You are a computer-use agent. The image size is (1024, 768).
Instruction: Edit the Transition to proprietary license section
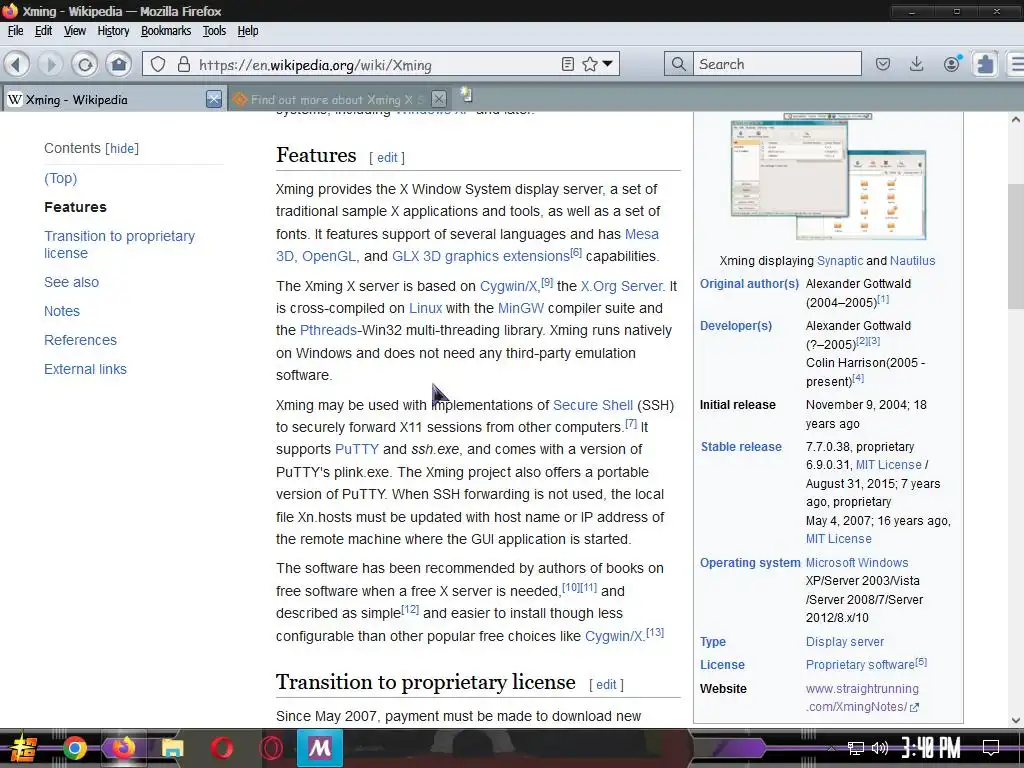pos(606,684)
